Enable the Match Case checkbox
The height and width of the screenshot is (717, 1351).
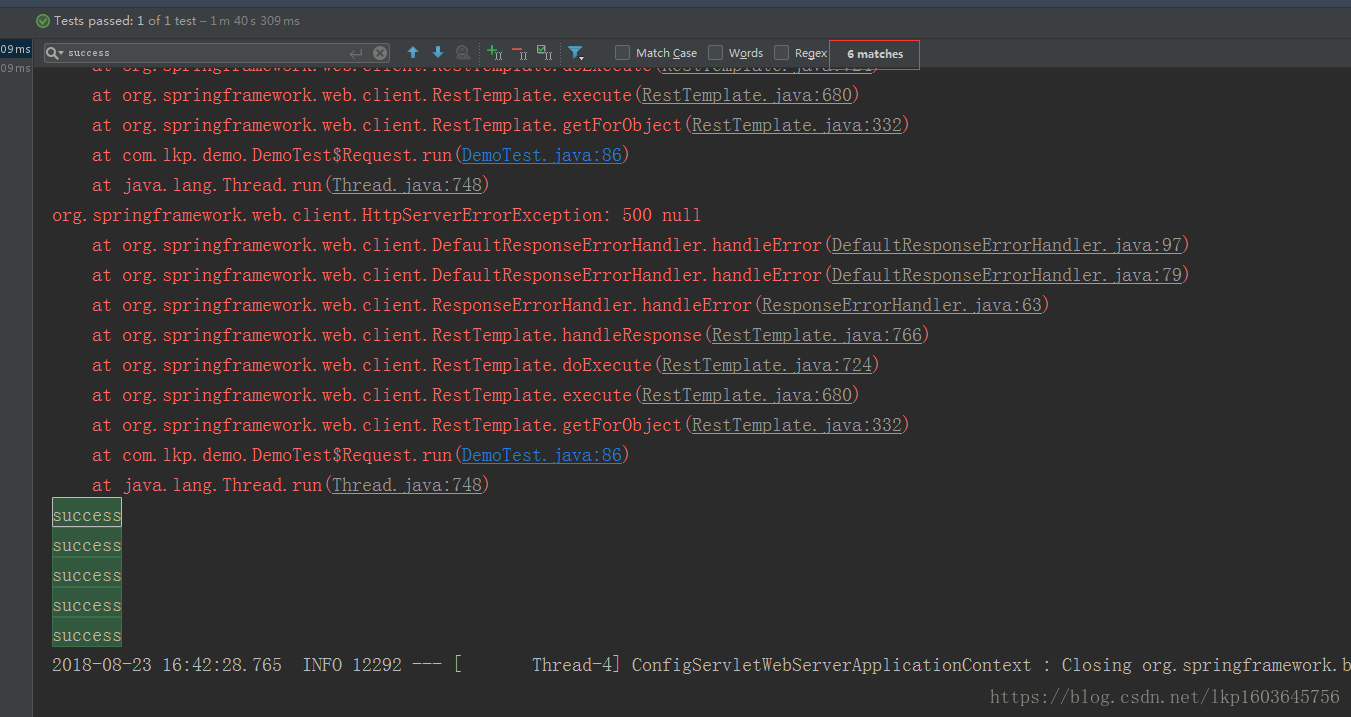click(622, 53)
